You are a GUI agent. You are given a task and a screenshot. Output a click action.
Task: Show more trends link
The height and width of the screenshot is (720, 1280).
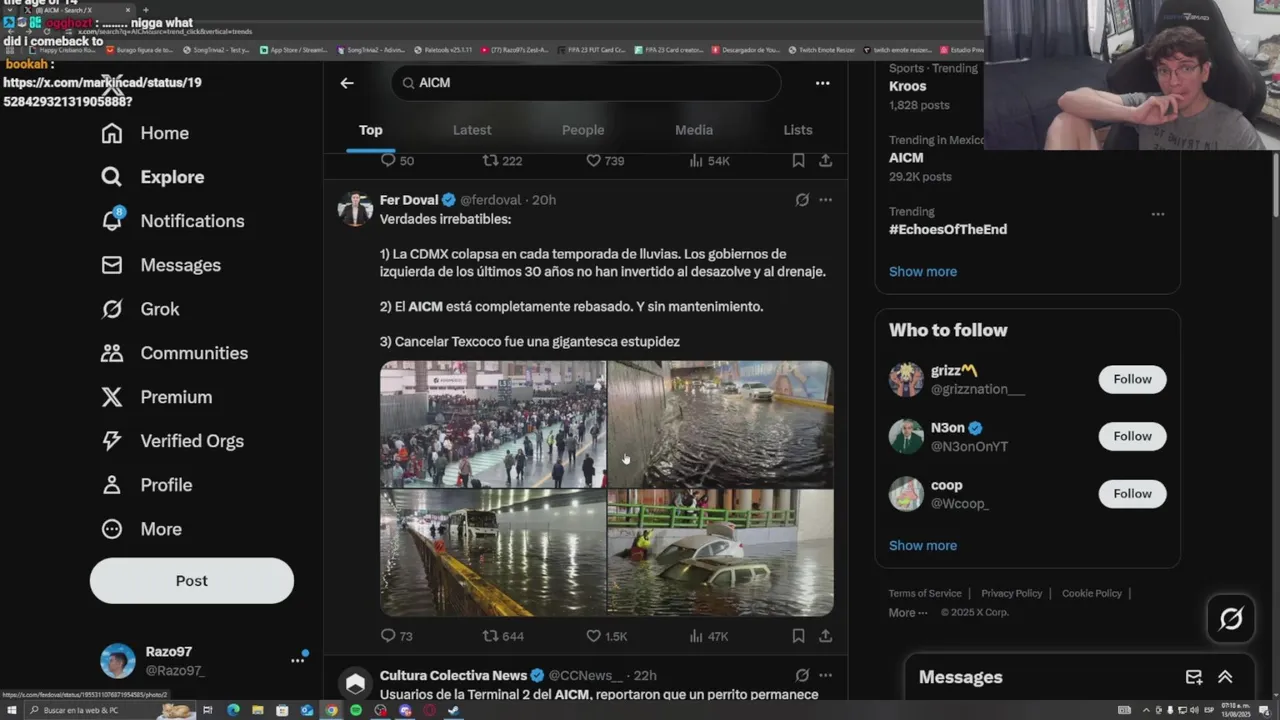(923, 272)
